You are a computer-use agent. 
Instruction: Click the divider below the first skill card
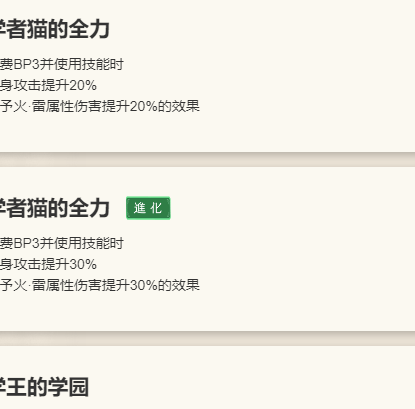(x=207, y=159)
